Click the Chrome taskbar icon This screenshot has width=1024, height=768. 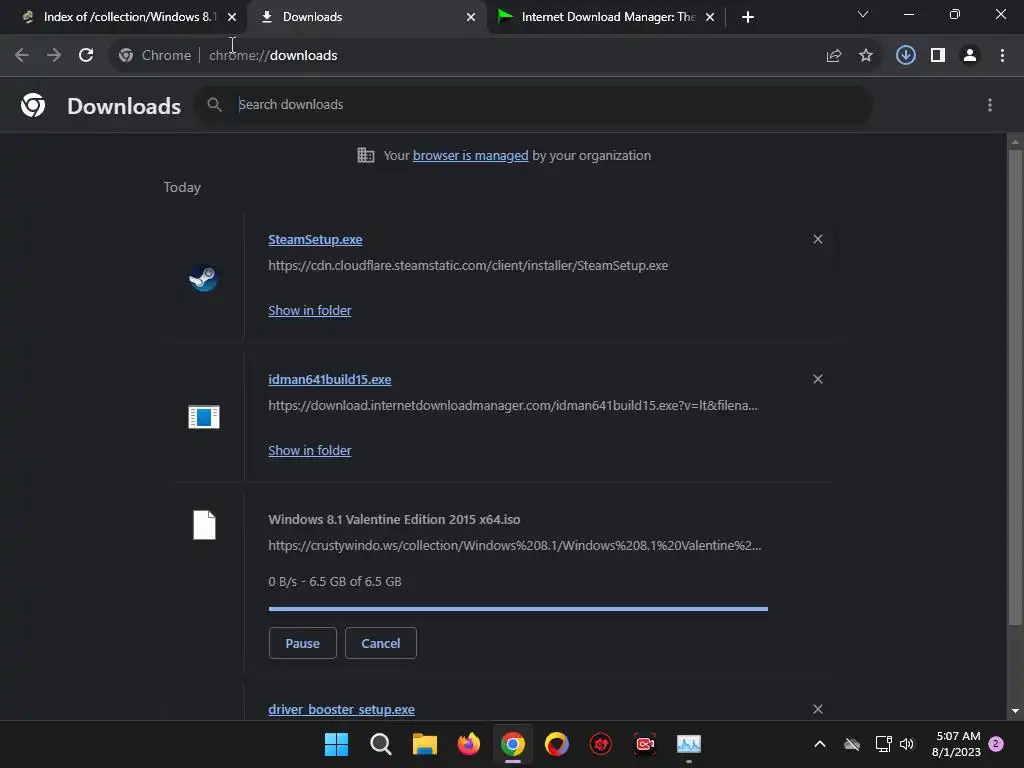coord(513,744)
